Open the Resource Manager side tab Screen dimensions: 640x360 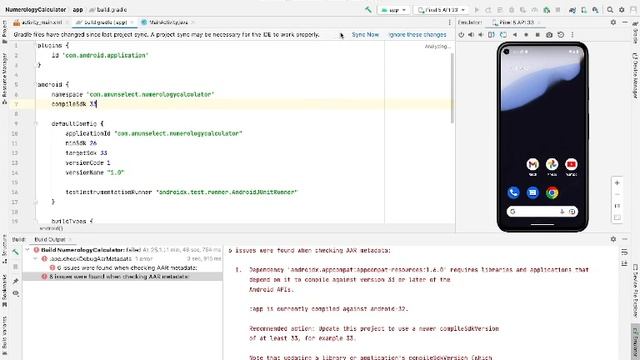(4, 78)
